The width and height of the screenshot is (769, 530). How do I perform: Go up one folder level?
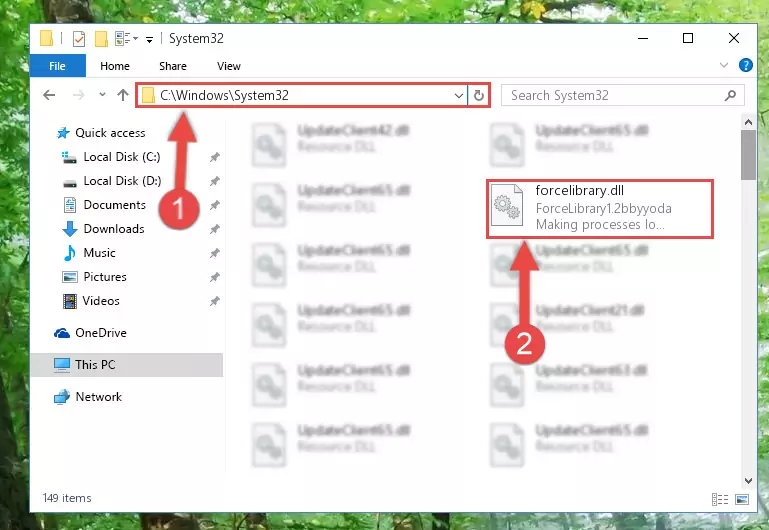[123, 95]
